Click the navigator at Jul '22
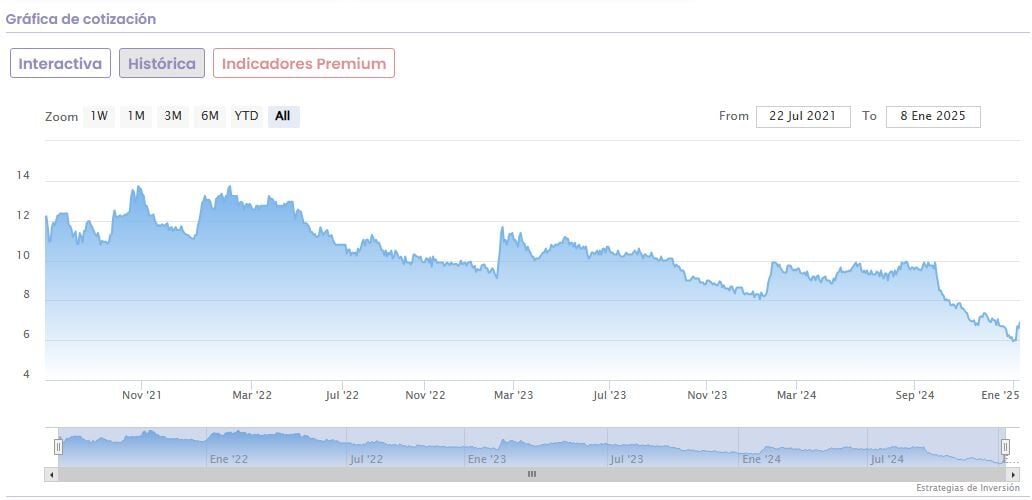The width and height of the screenshot is (1032, 500). 366,459
